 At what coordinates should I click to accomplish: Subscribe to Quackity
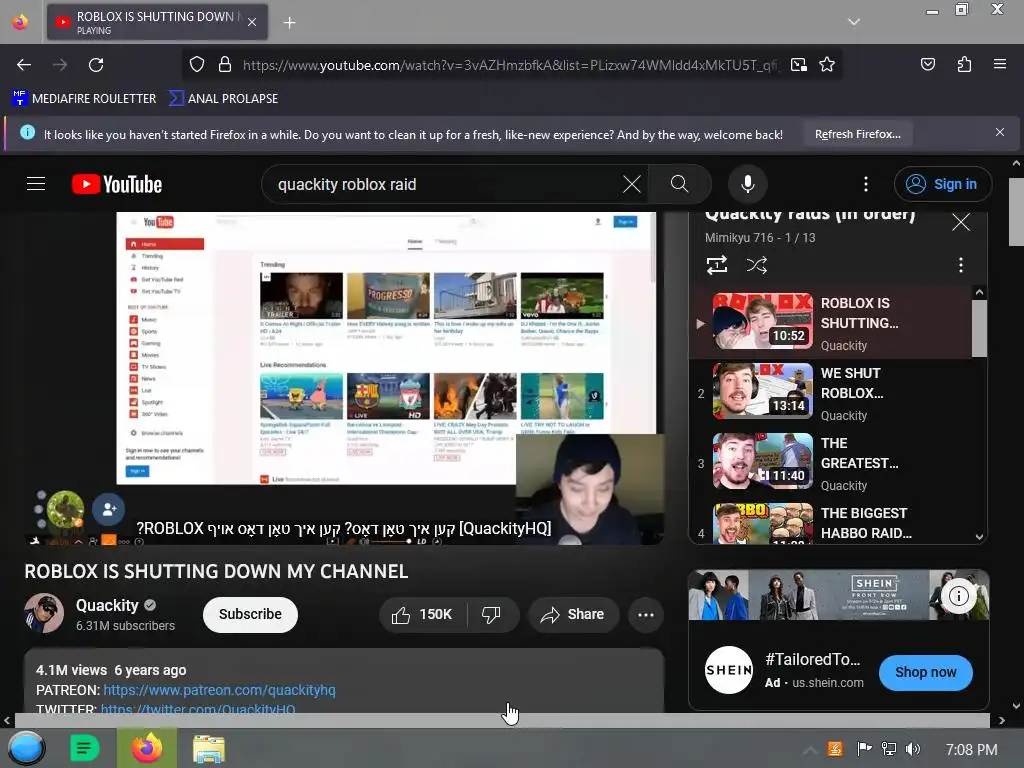(x=250, y=615)
